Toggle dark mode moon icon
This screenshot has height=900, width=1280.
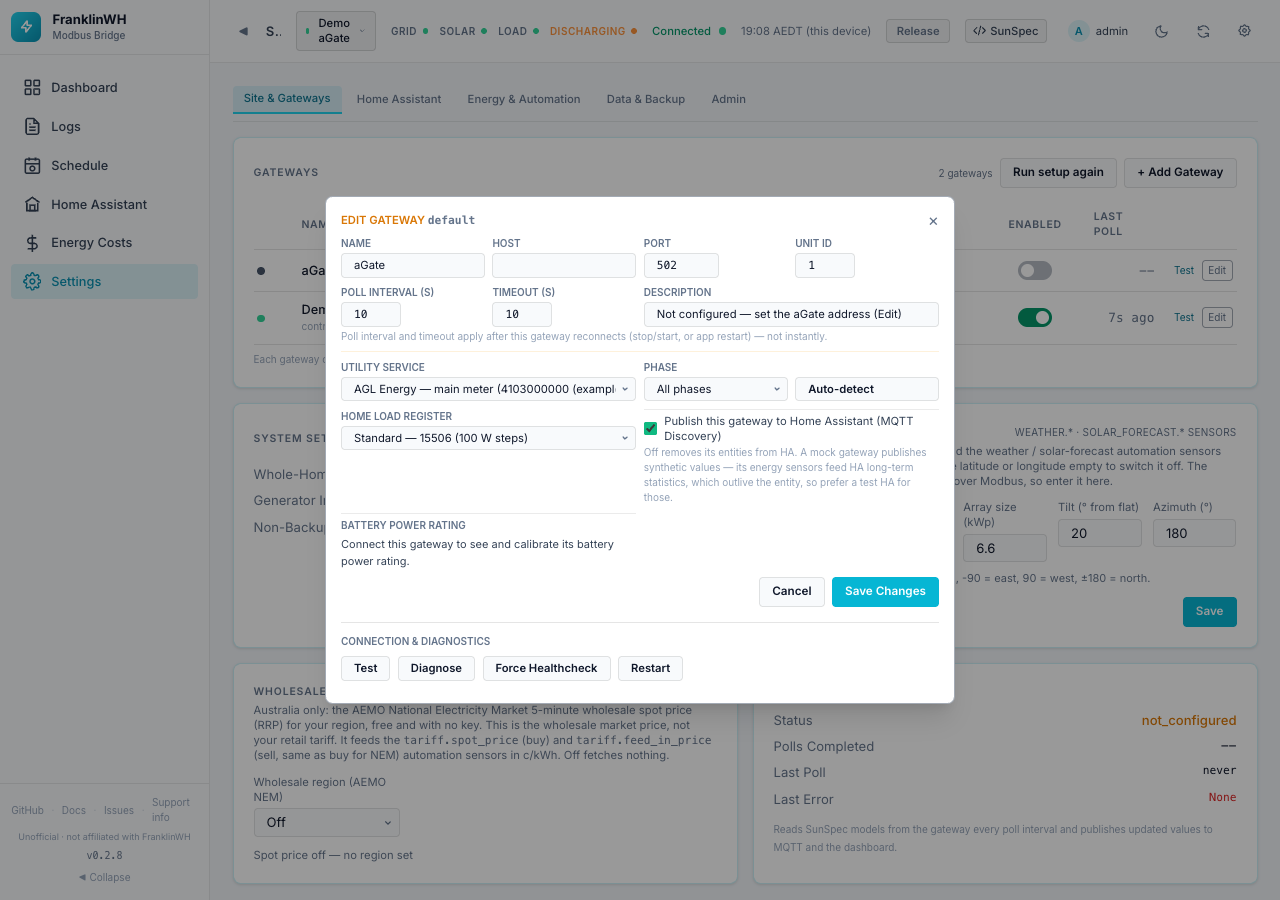1161,31
